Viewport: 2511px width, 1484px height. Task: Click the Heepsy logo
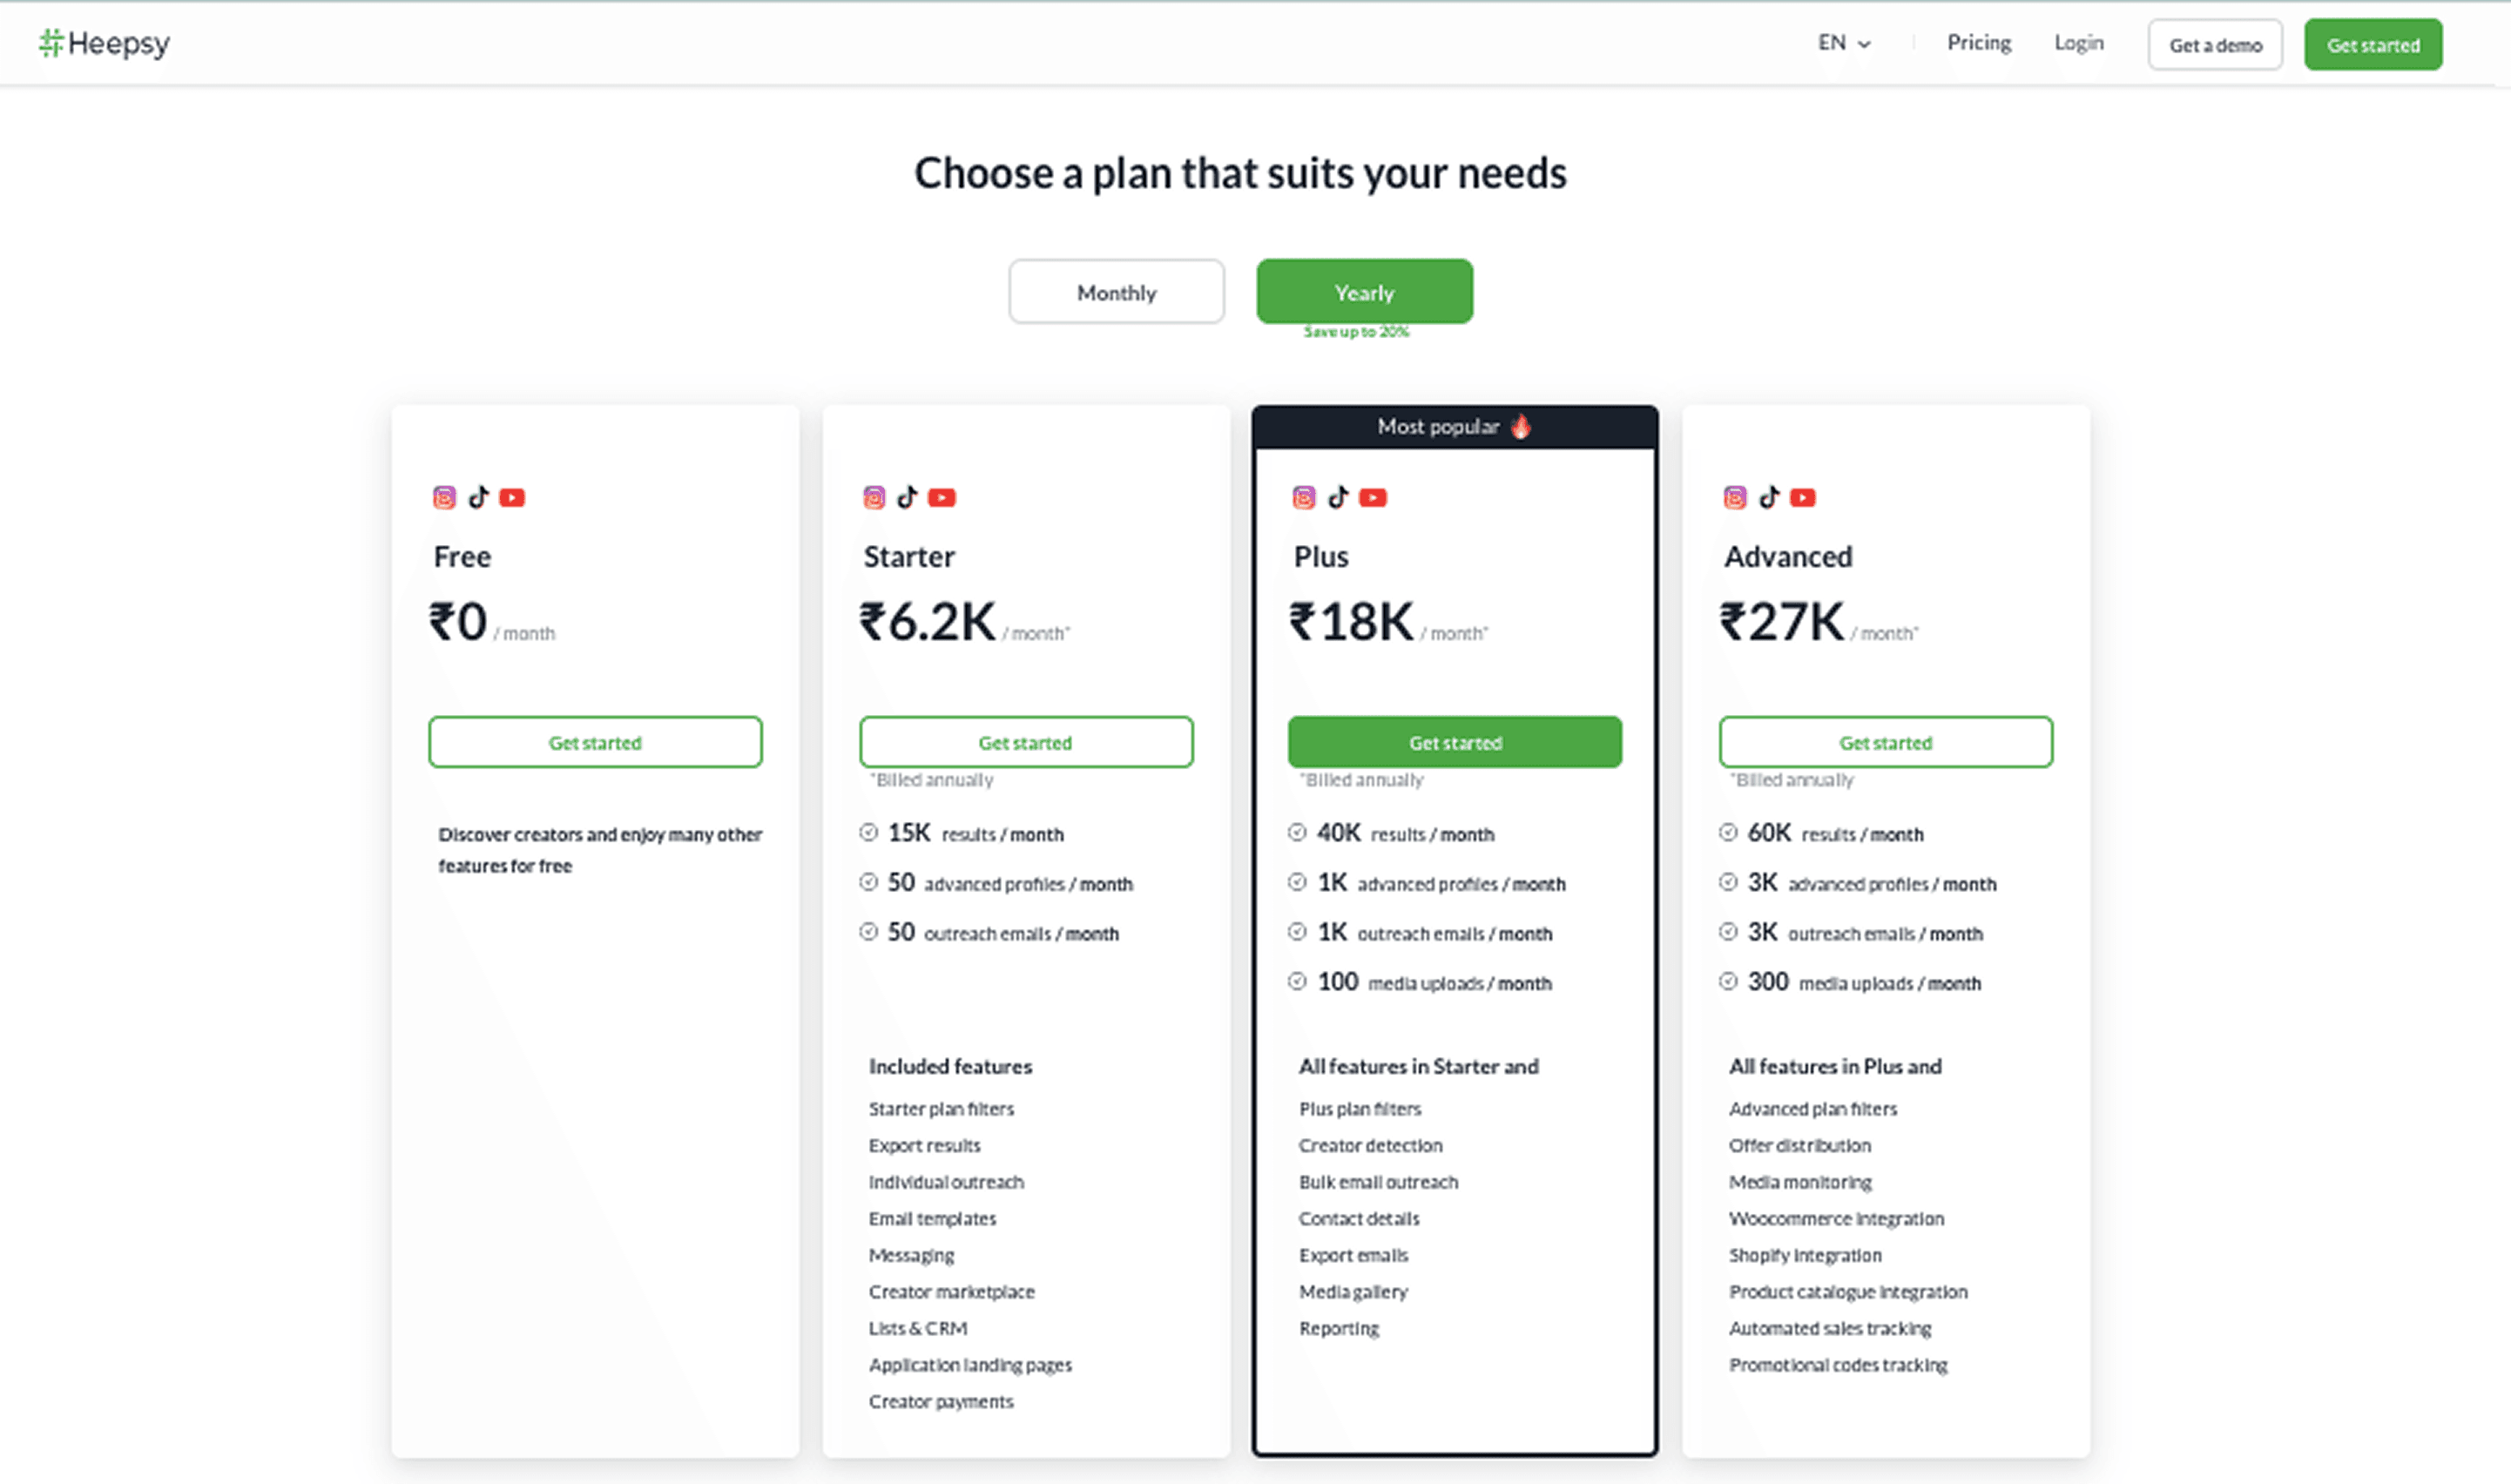(x=104, y=43)
